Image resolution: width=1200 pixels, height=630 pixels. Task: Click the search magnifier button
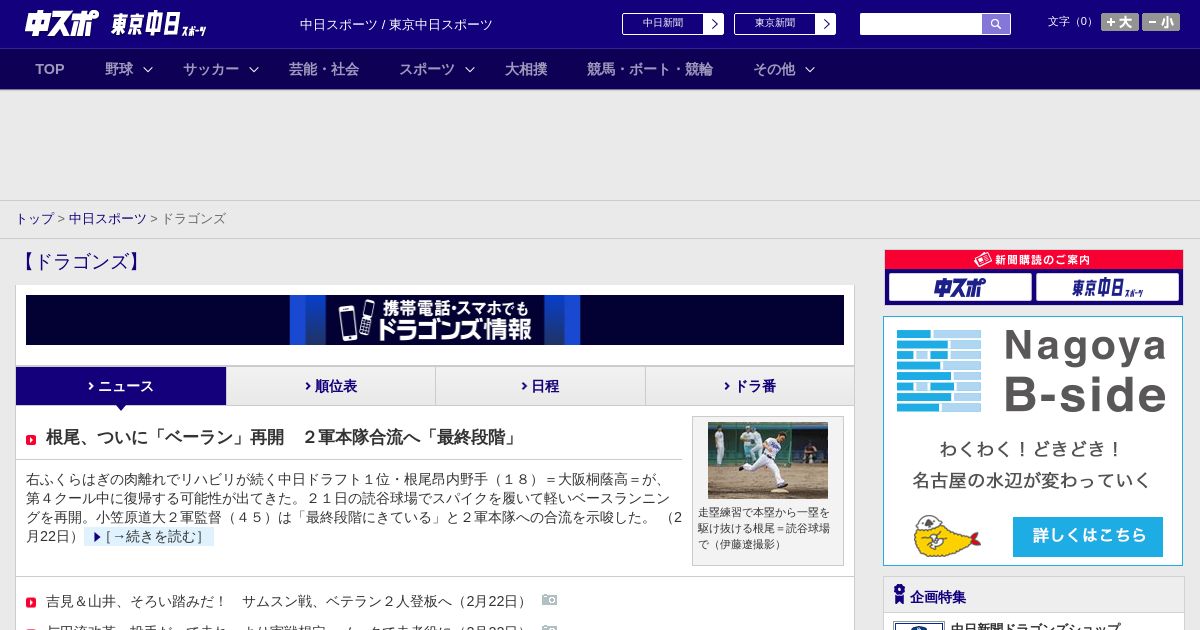pyautogui.click(x=996, y=24)
